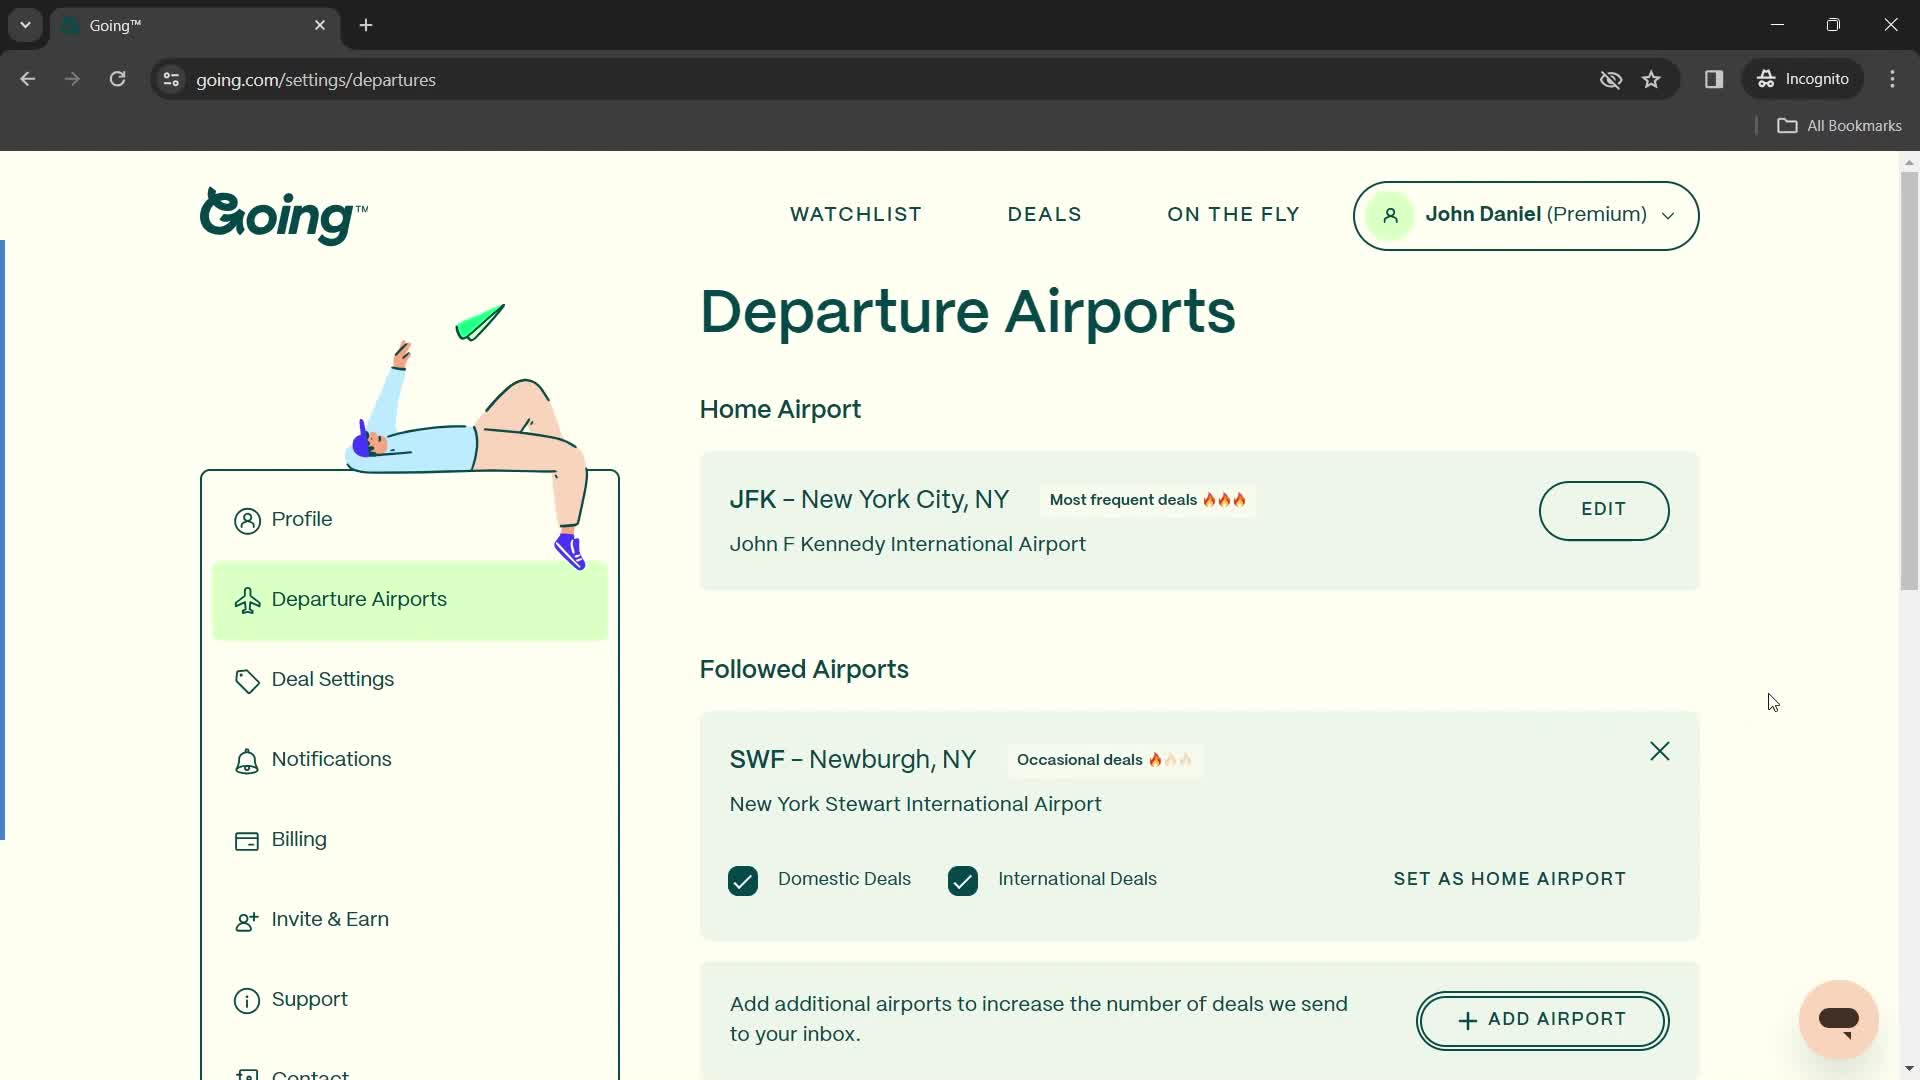Image resolution: width=1920 pixels, height=1080 pixels.
Task: Open Profile settings
Action: coord(410,520)
